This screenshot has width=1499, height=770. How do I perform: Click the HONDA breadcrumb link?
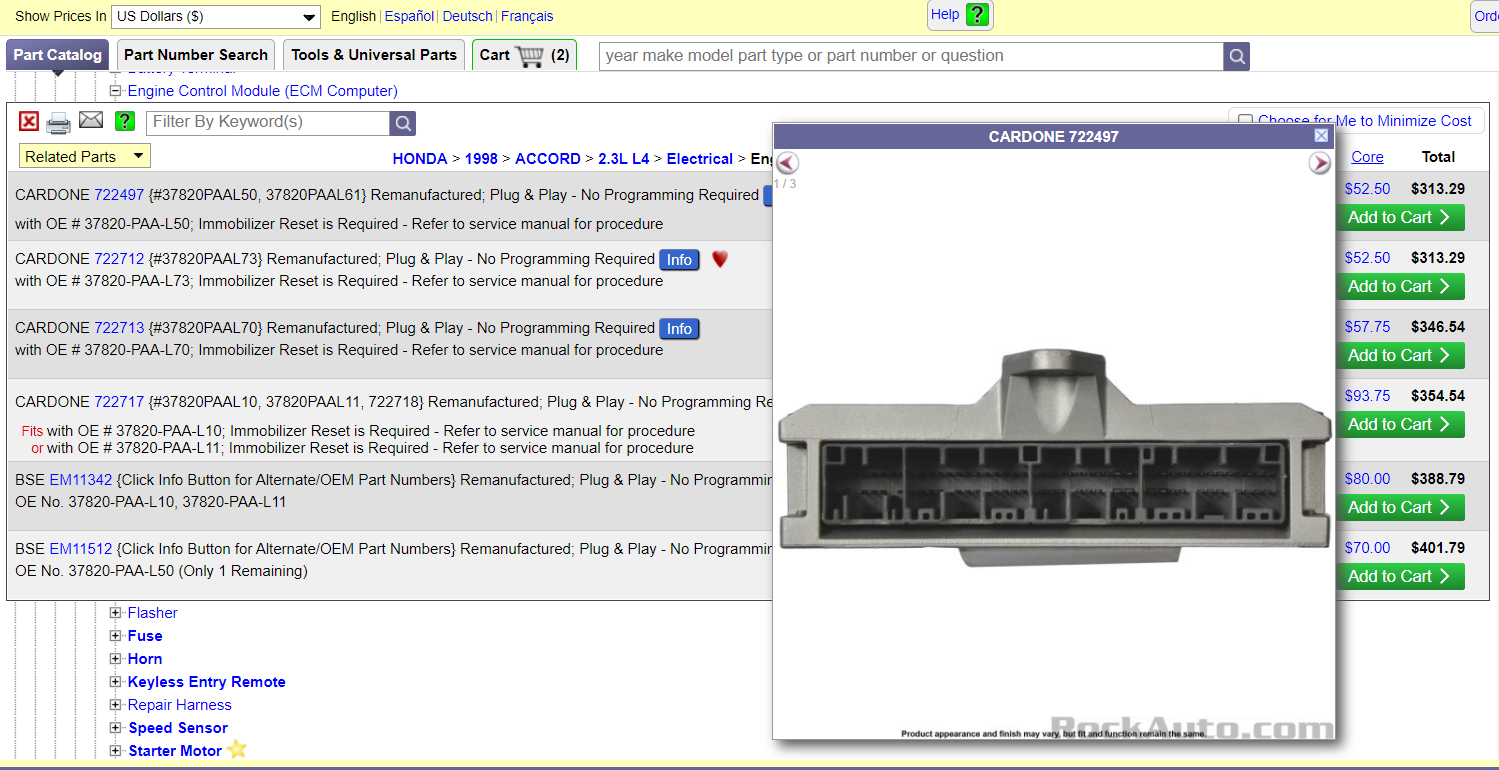point(420,159)
